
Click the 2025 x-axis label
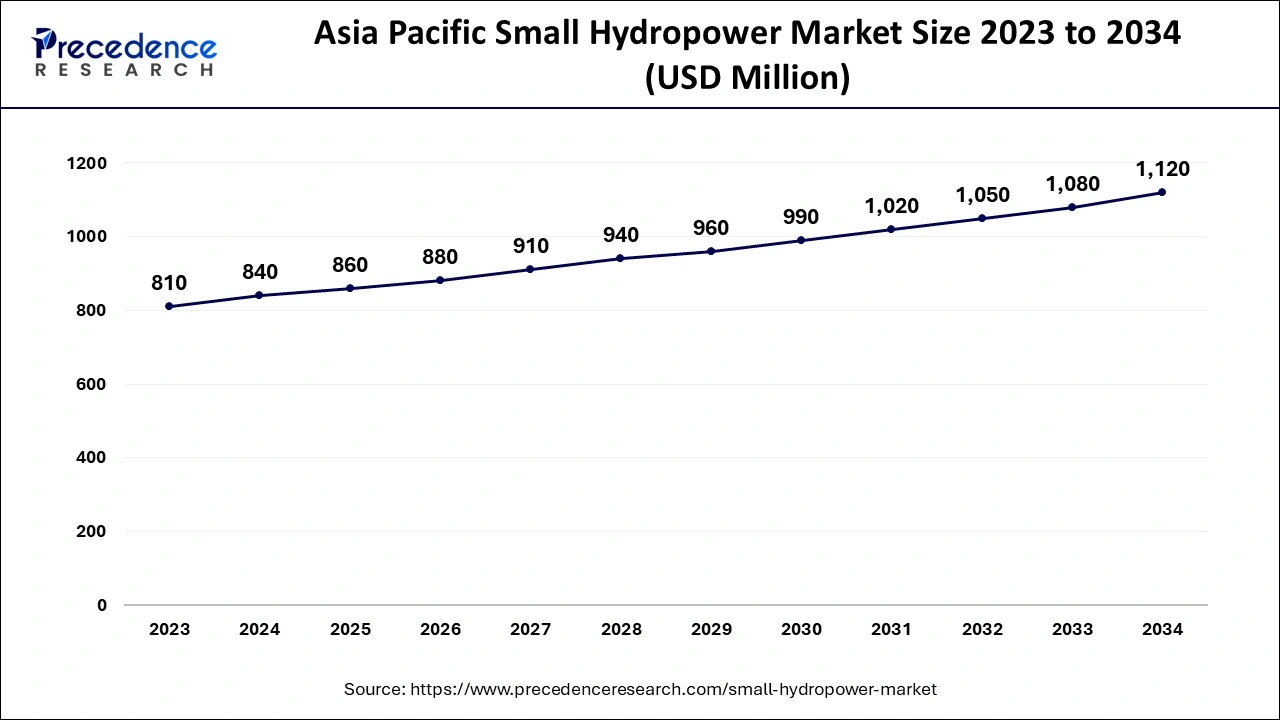point(350,630)
